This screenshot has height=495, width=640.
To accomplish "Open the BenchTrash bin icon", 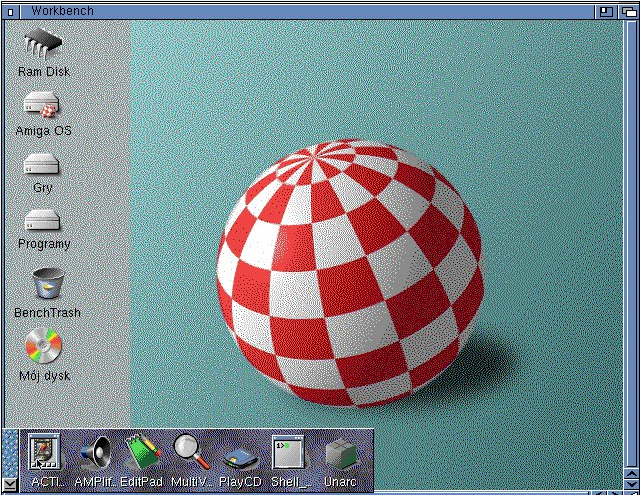I will [48, 283].
